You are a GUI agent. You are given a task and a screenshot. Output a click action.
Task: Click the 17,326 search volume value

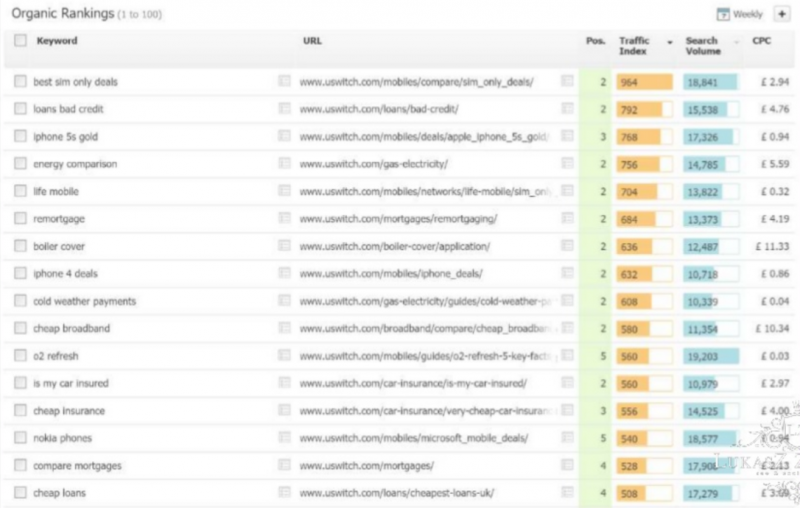703,137
